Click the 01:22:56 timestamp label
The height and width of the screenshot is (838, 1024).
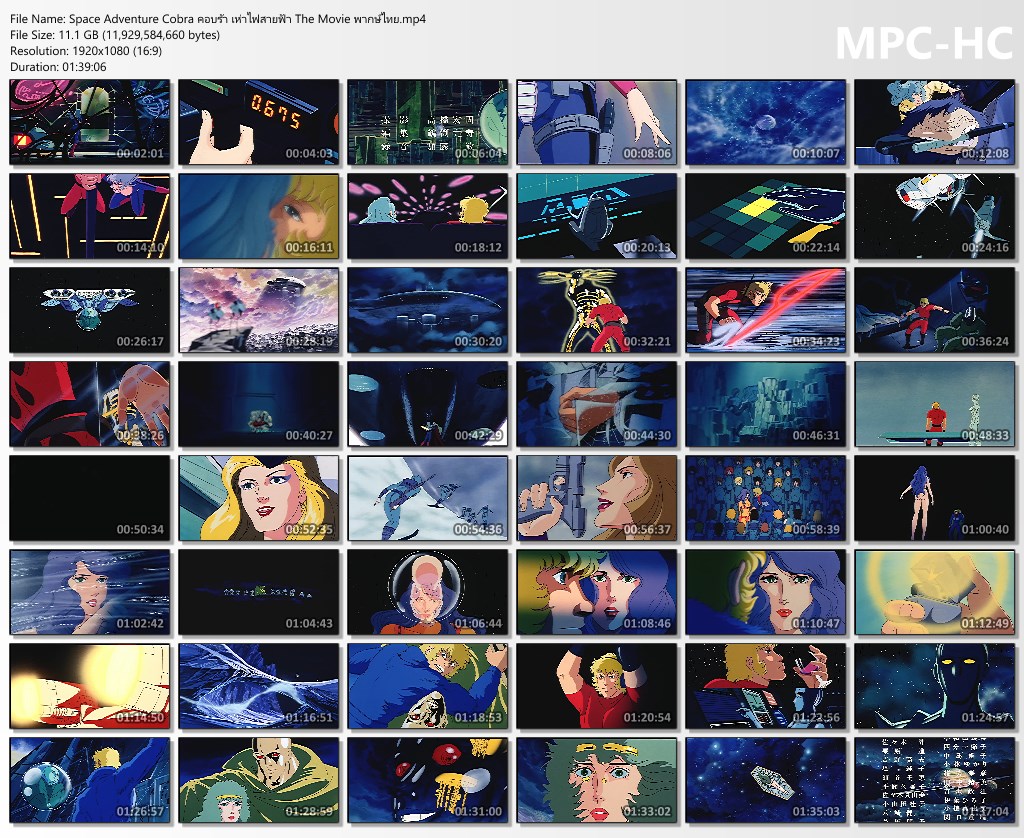pos(816,718)
